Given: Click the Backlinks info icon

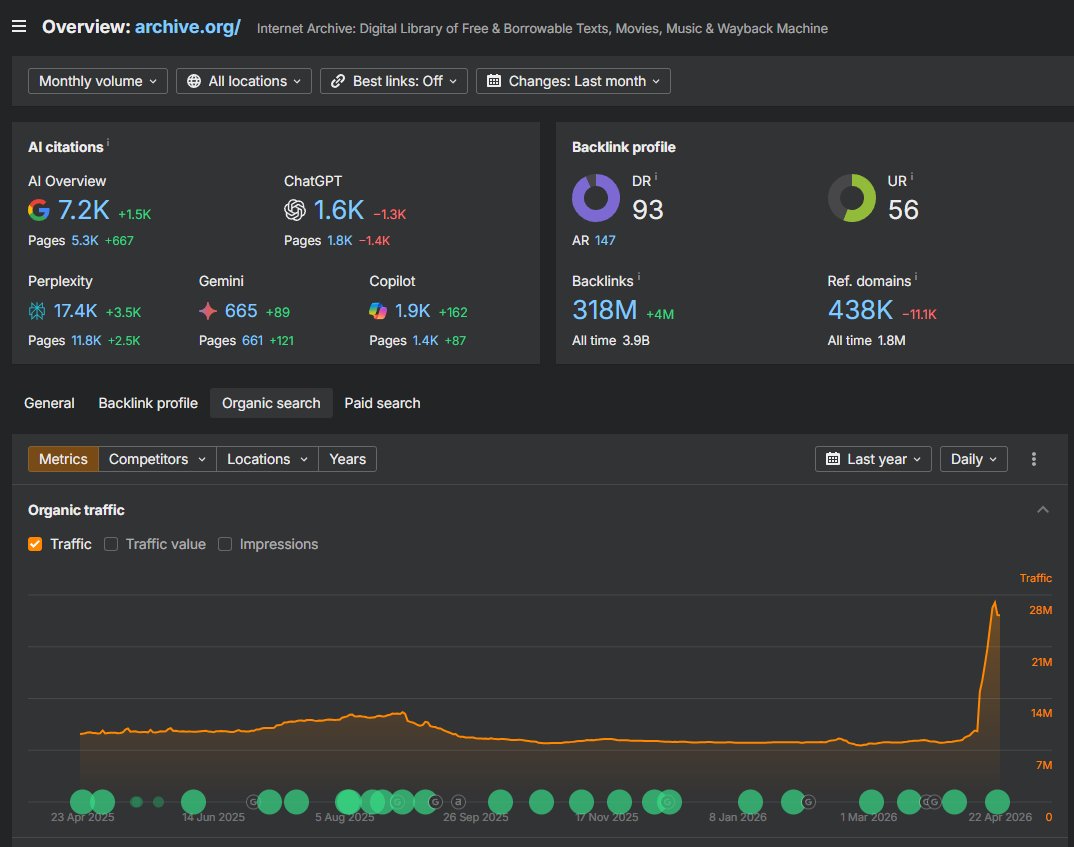Looking at the screenshot, I should [639, 277].
